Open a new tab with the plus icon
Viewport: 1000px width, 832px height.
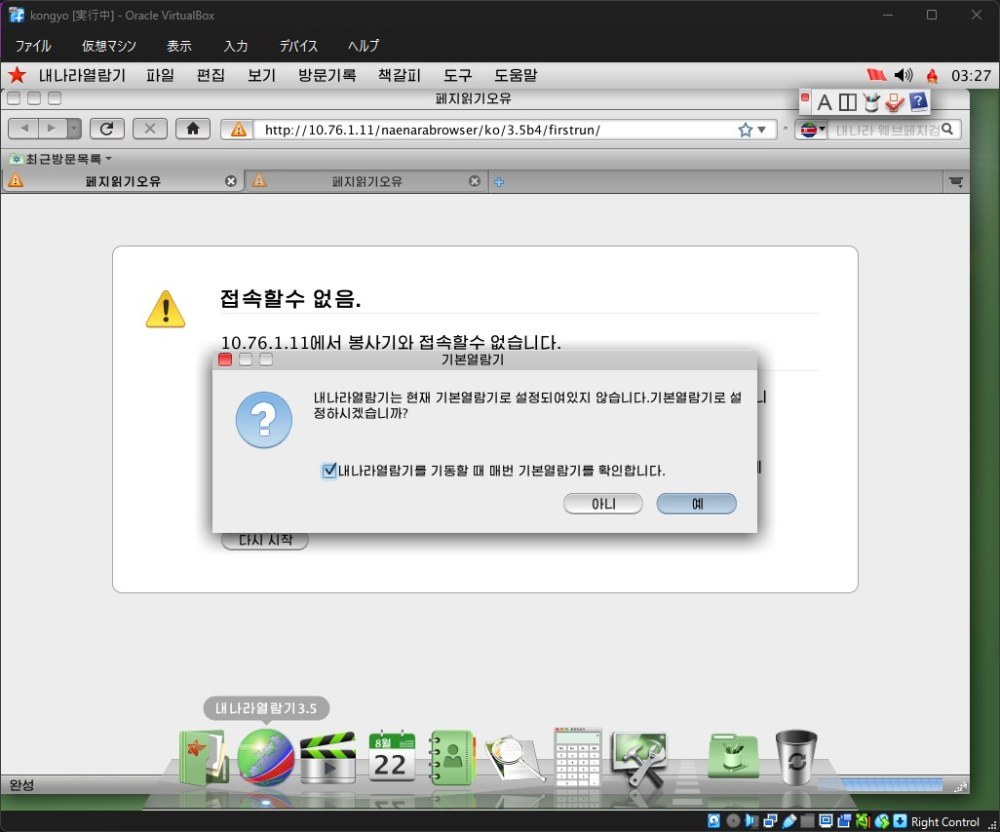pos(499,182)
